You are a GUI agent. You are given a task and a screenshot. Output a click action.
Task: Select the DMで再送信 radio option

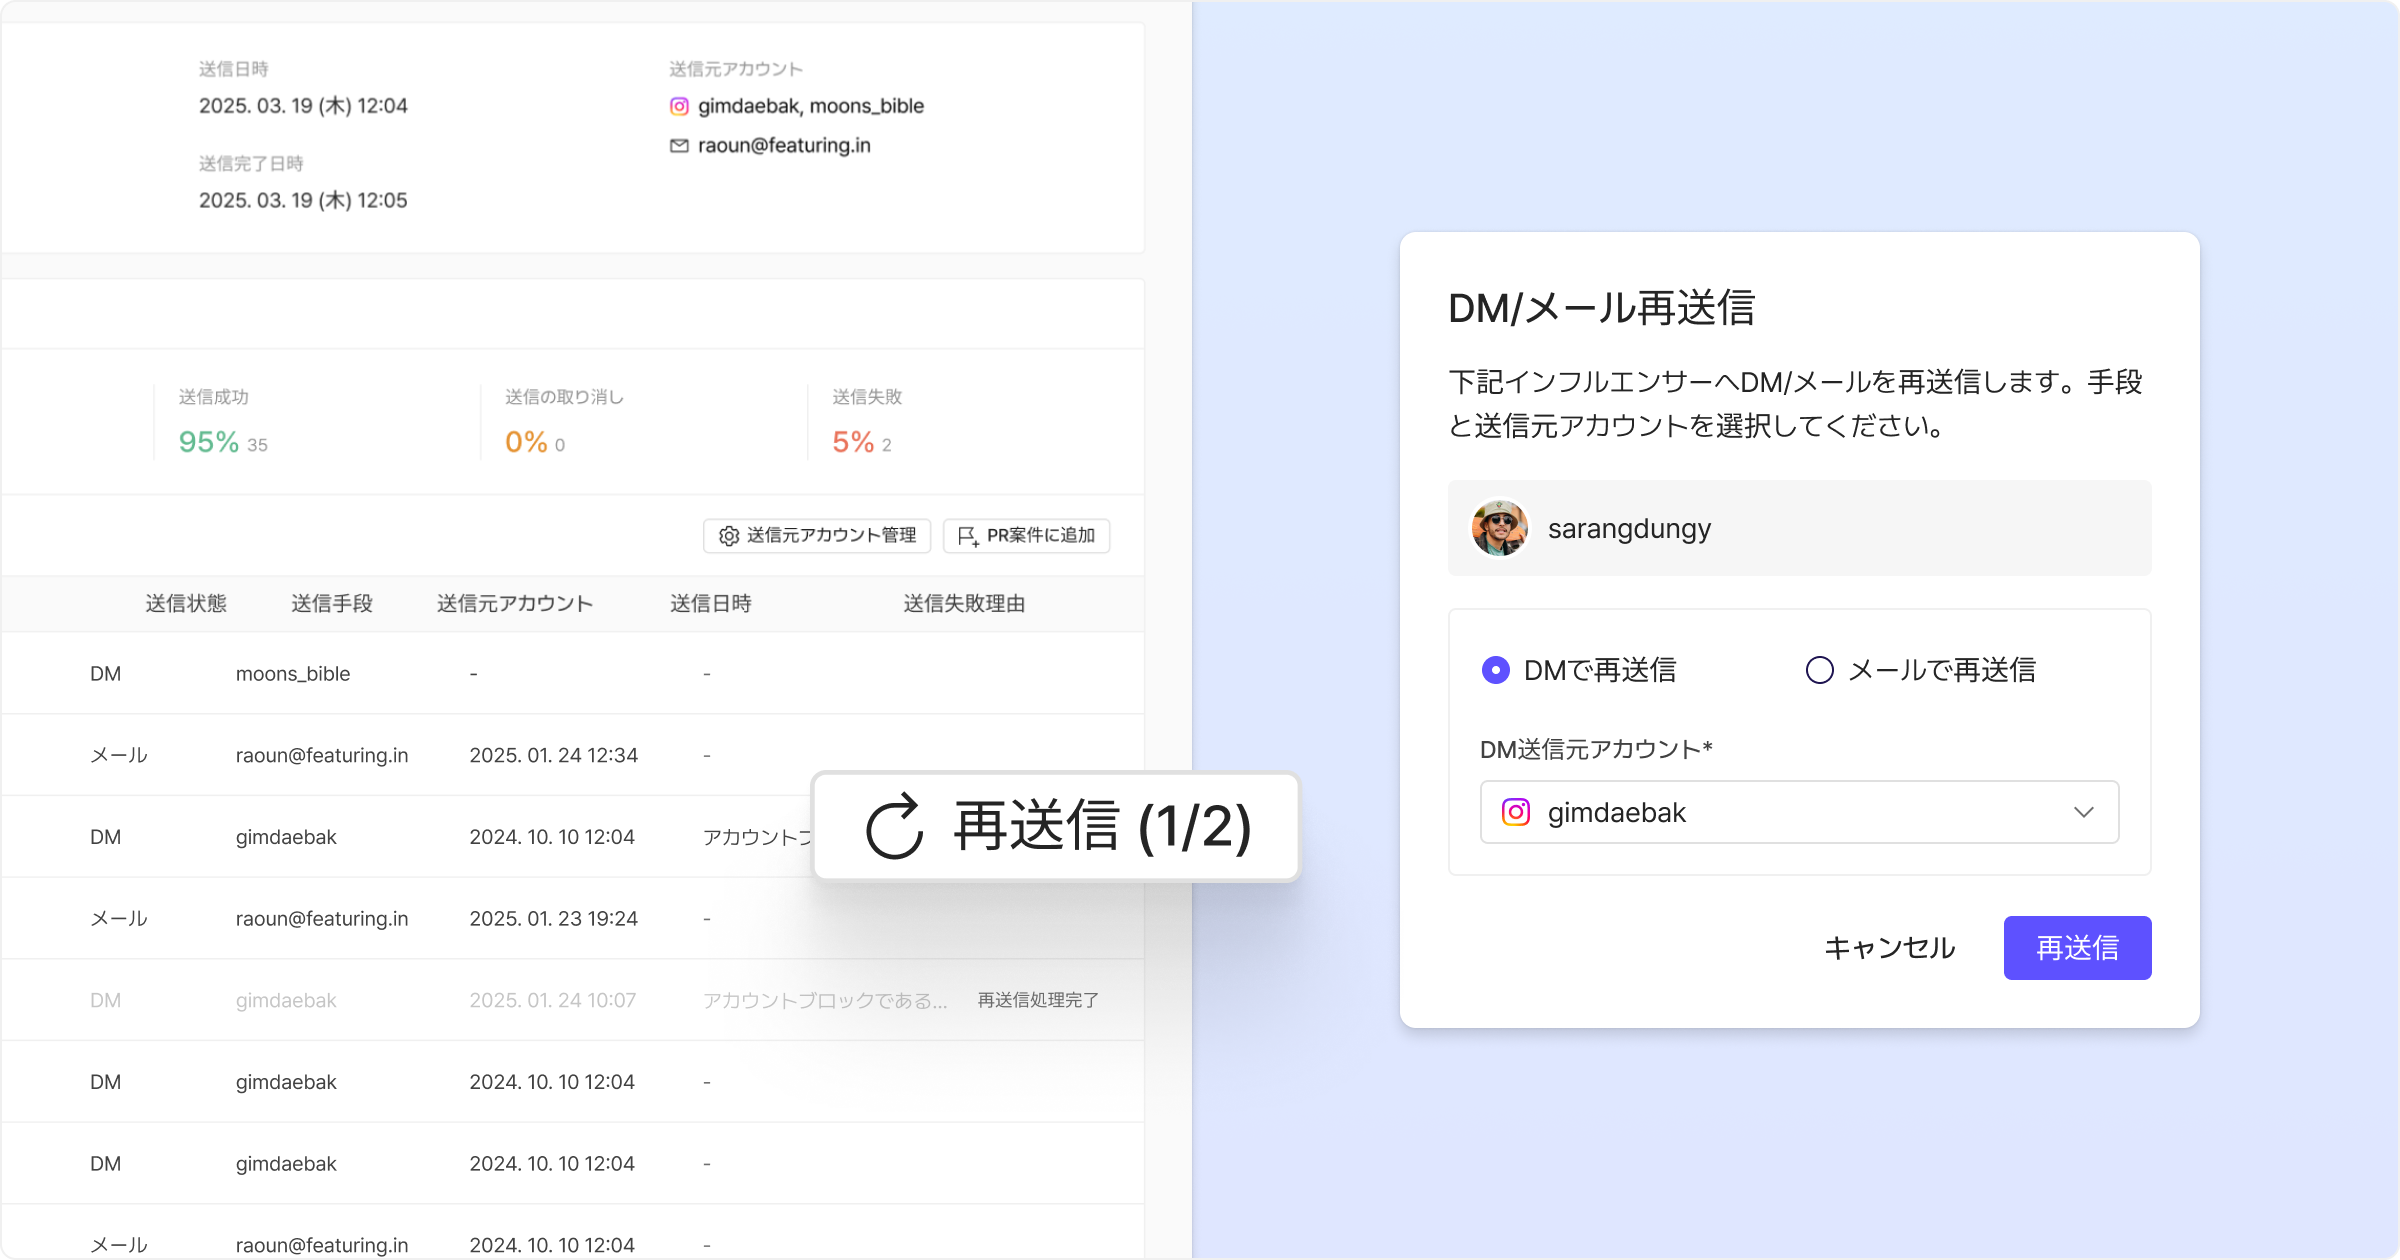(1496, 670)
